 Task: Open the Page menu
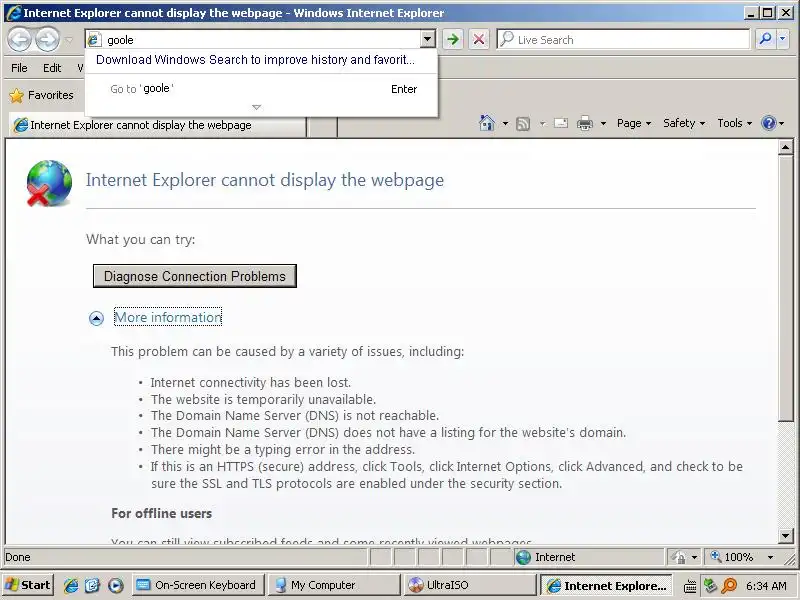(x=634, y=123)
